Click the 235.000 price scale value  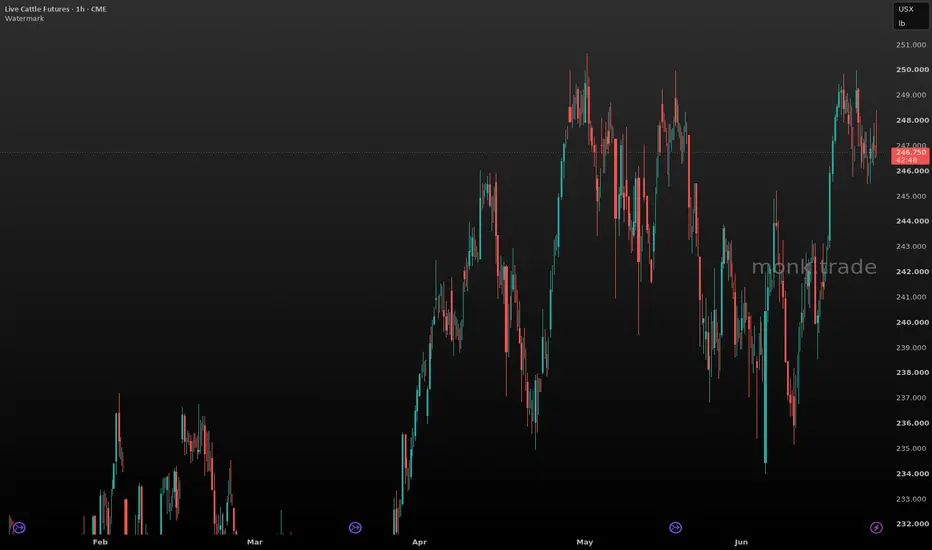(911, 448)
